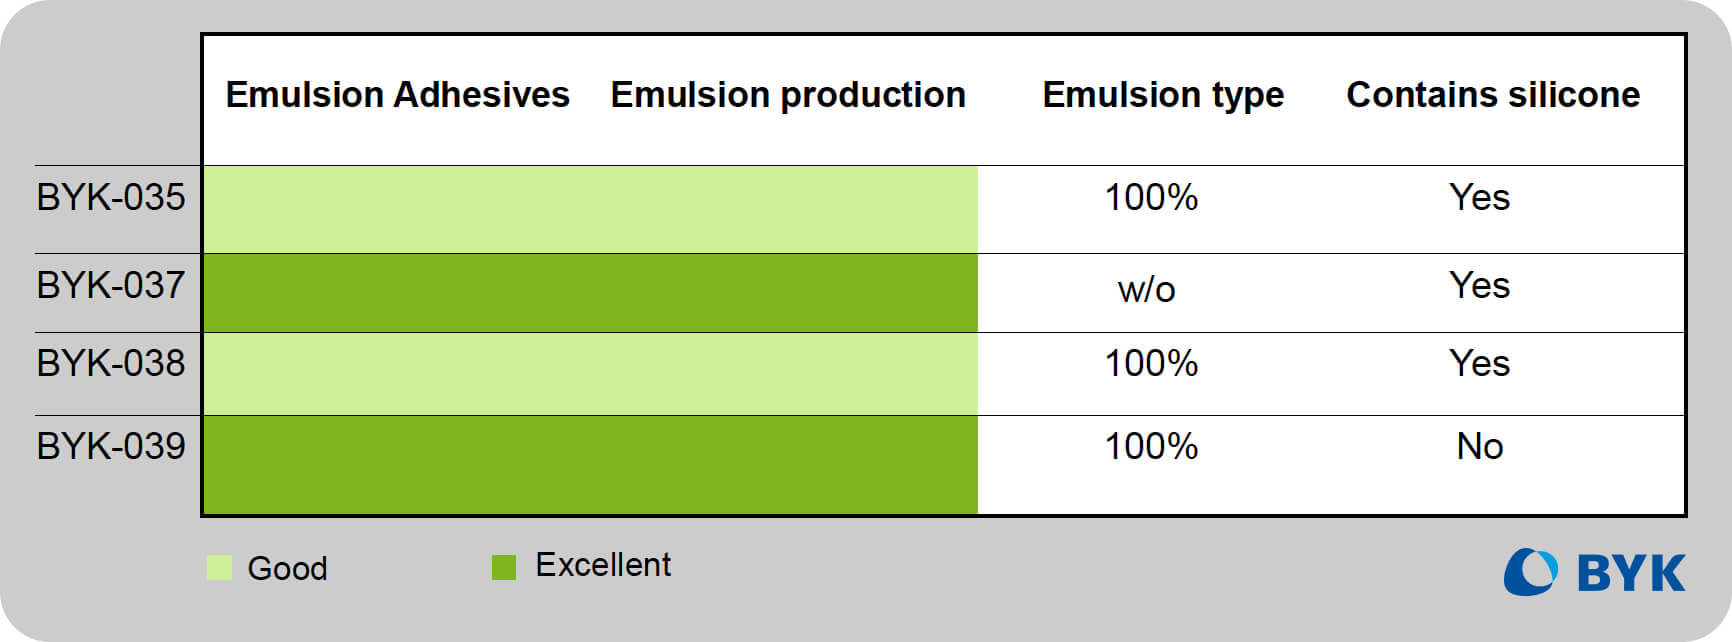Click the w/o emulsion type value
This screenshot has width=1732, height=642.
[1147, 290]
